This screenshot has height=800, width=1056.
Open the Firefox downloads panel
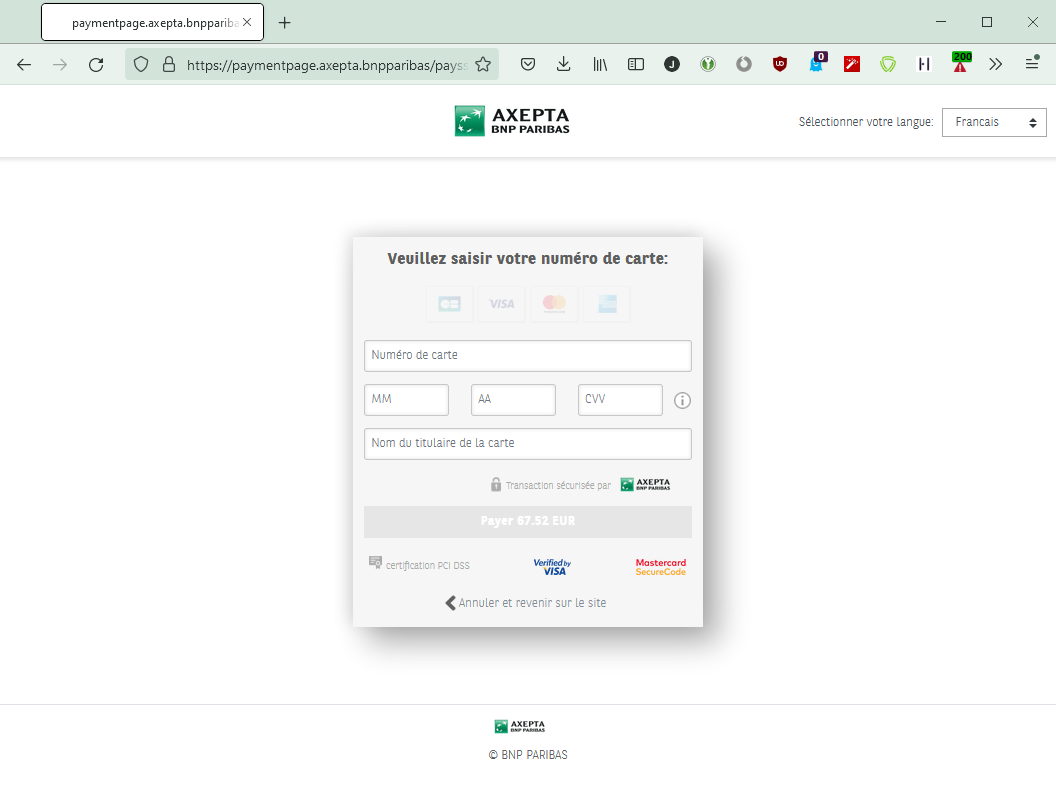point(564,64)
